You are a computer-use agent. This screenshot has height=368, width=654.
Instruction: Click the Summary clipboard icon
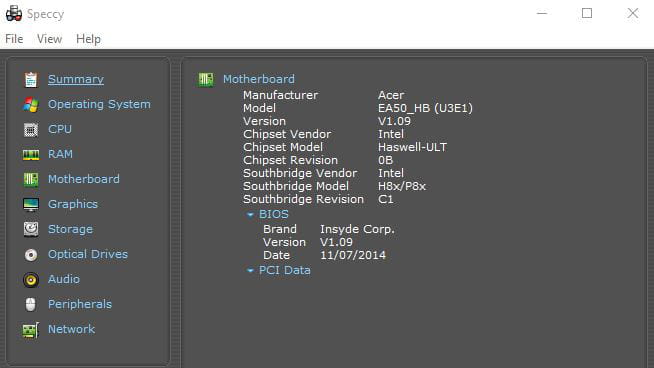[x=30, y=80]
